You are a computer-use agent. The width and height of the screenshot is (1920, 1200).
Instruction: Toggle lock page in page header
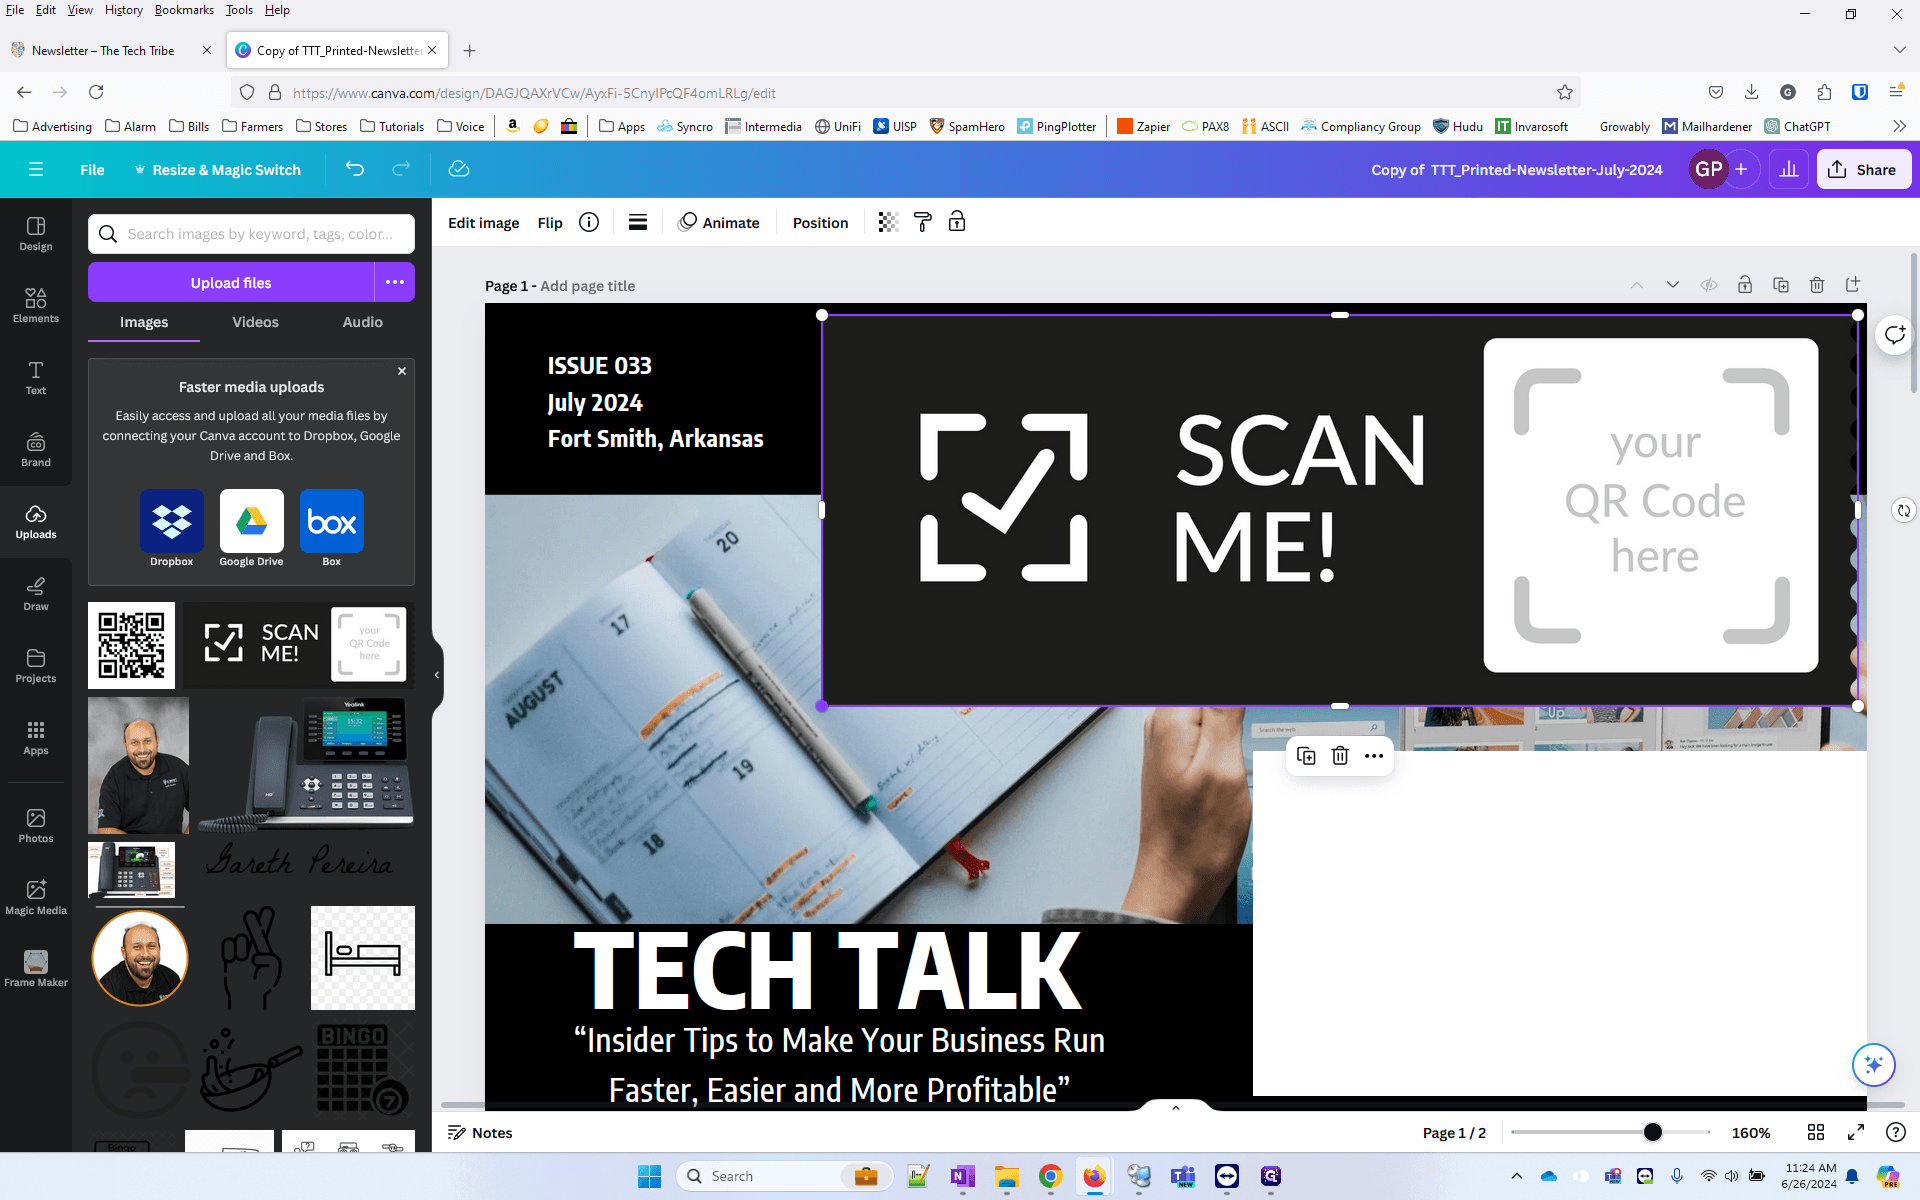pyautogui.click(x=1745, y=285)
